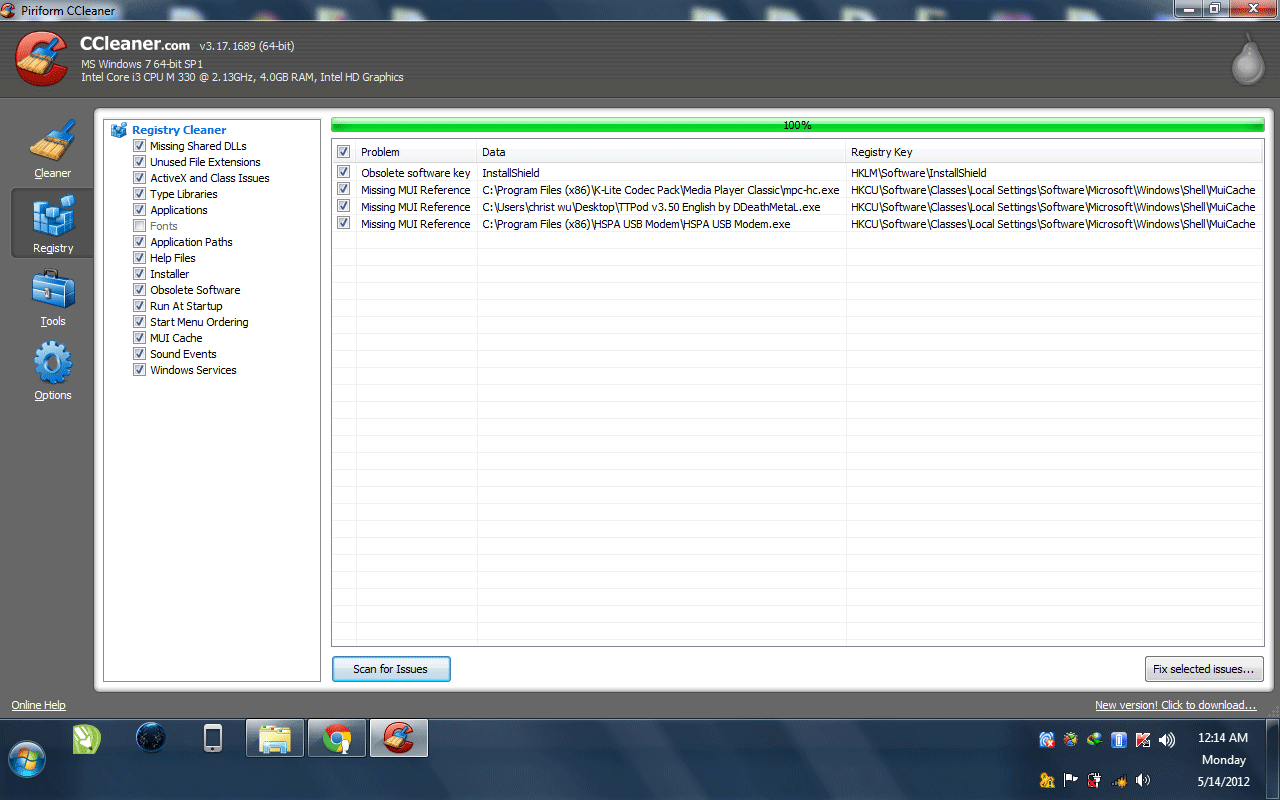The image size is (1280, 800).
Task: Toggle Run At Startup checkbox
Action: pos(140,306)
